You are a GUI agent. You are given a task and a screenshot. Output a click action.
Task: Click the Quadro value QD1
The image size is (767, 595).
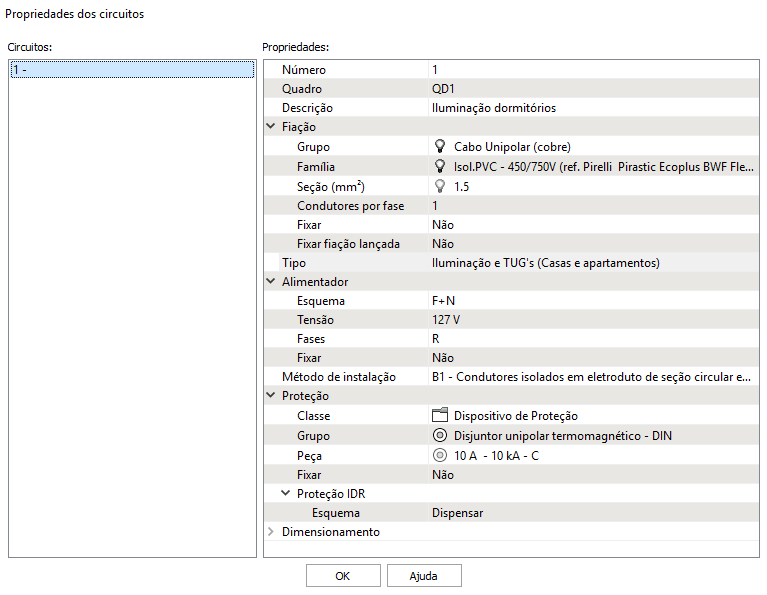[x=592, y=89]
